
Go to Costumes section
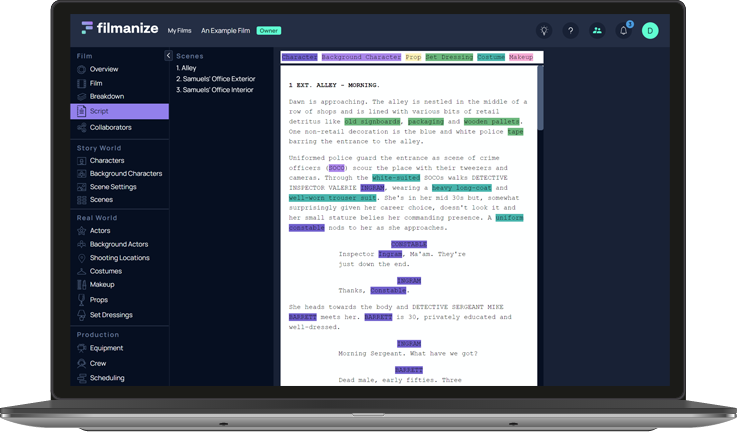point(105,271)
